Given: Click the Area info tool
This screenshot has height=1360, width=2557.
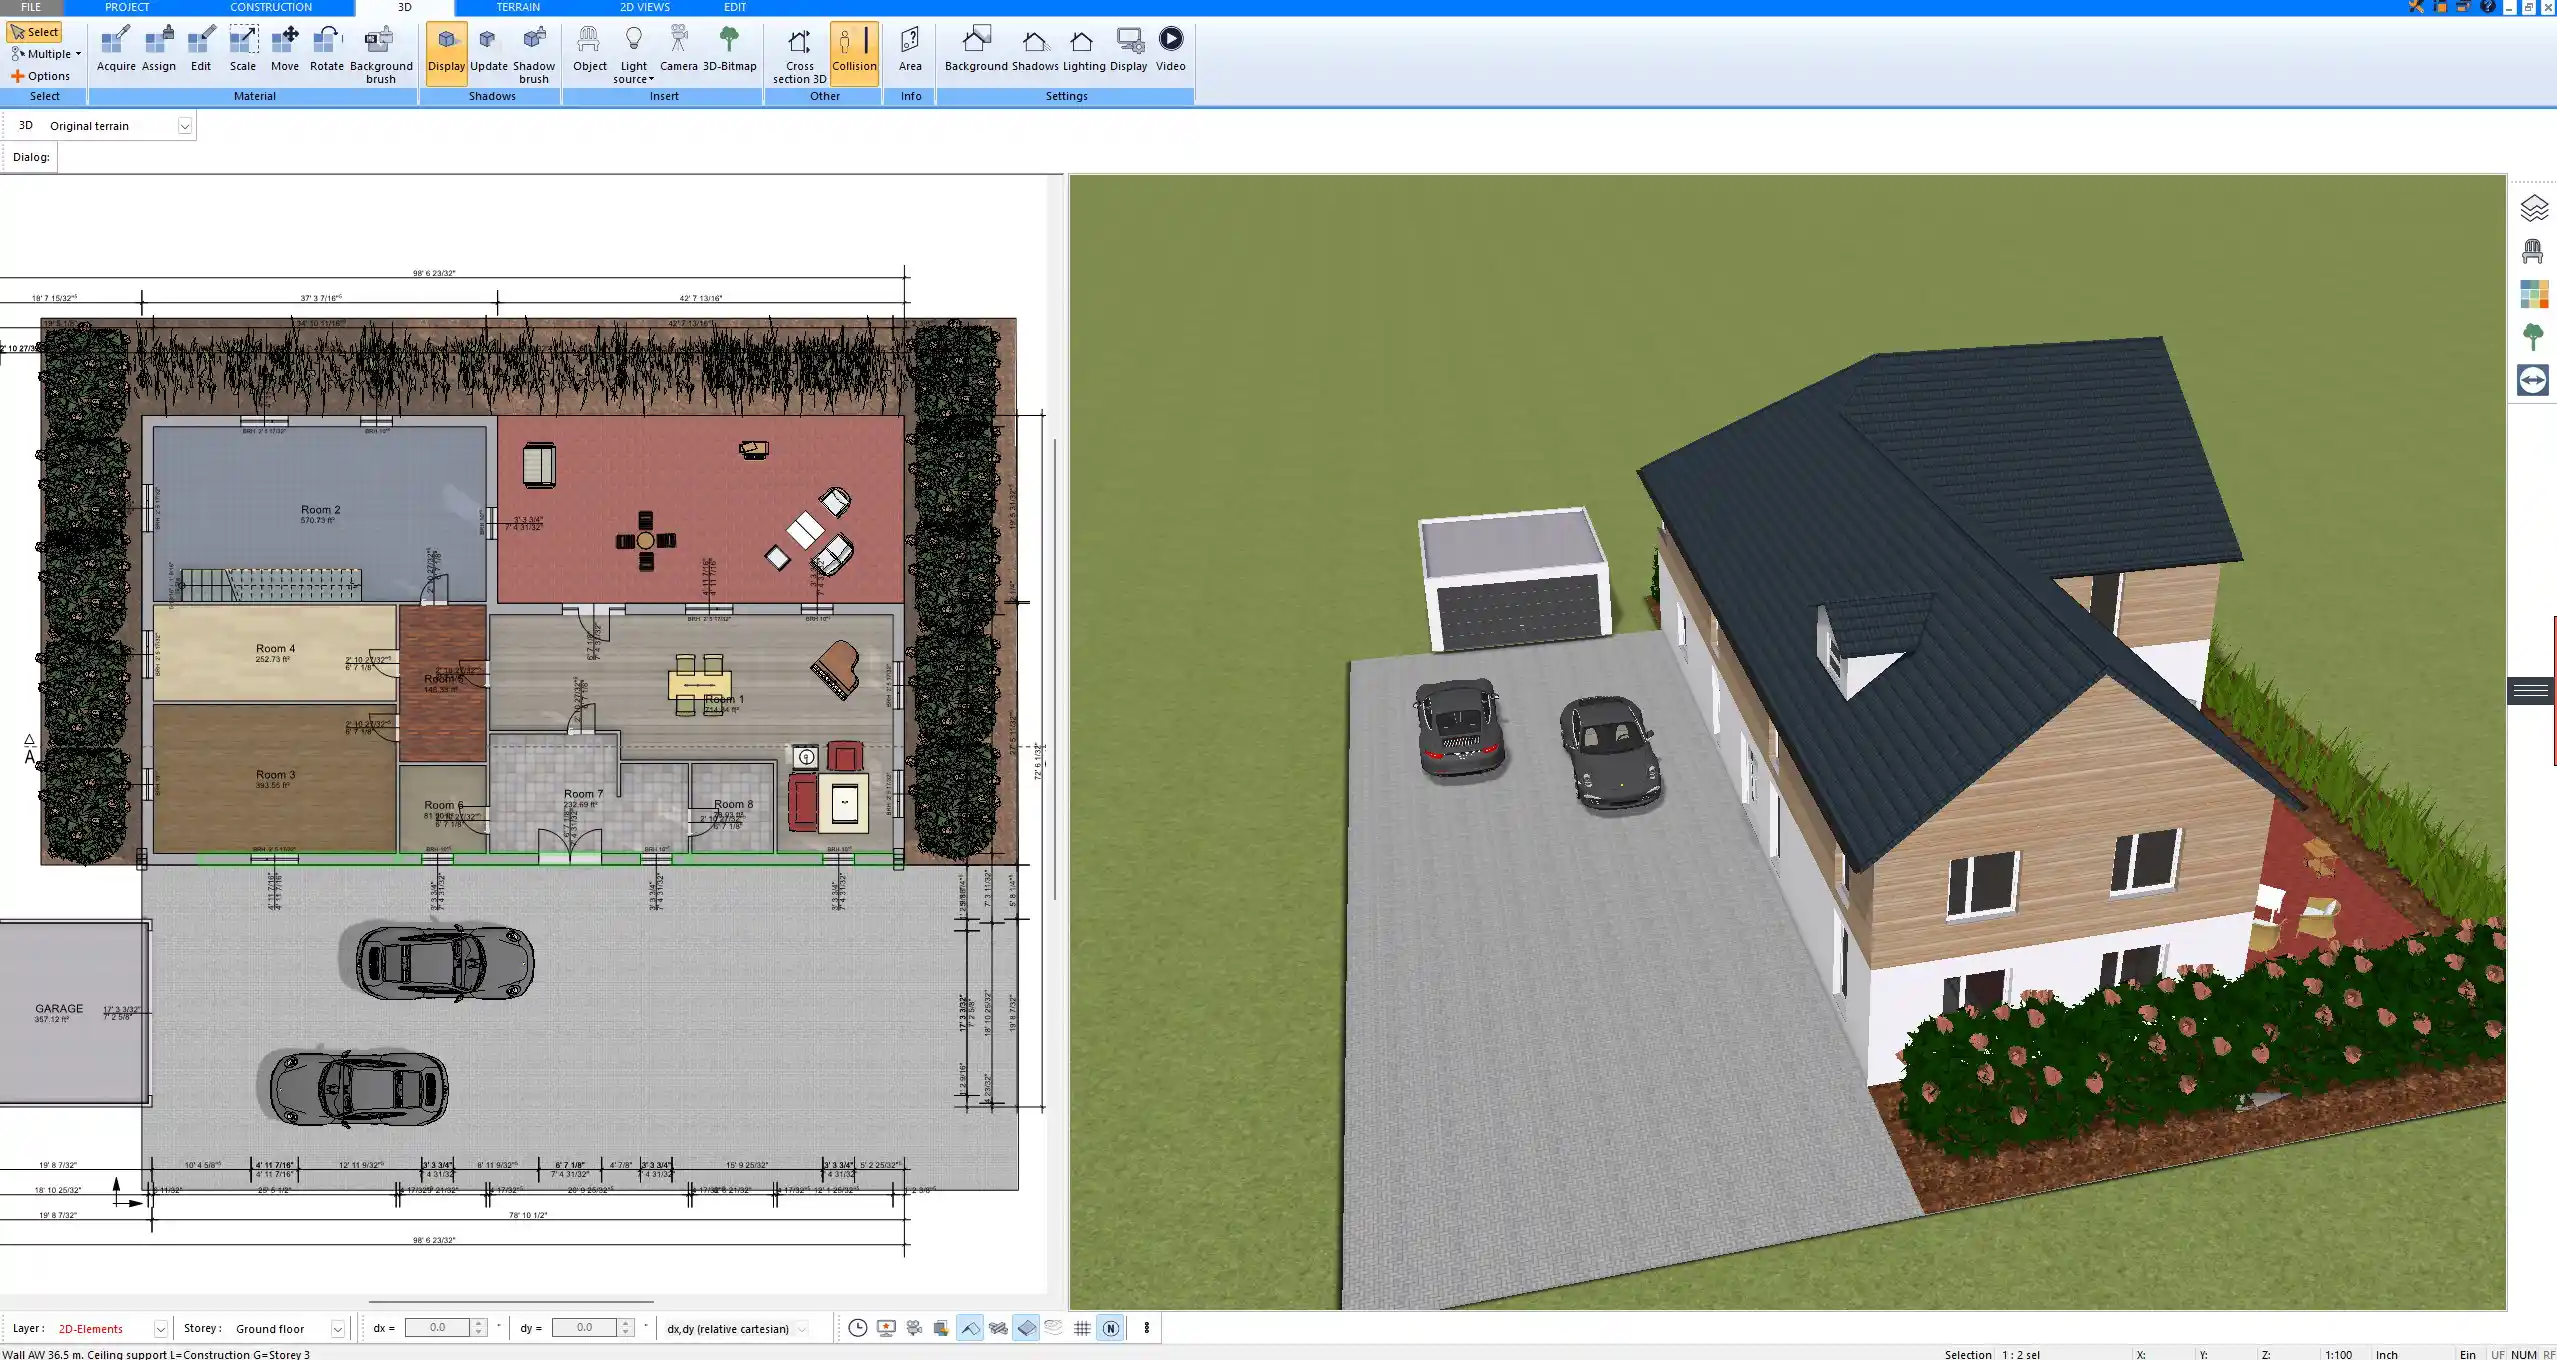Looking at the screenshot, I should pyautogui.click(x=910, y=49).
